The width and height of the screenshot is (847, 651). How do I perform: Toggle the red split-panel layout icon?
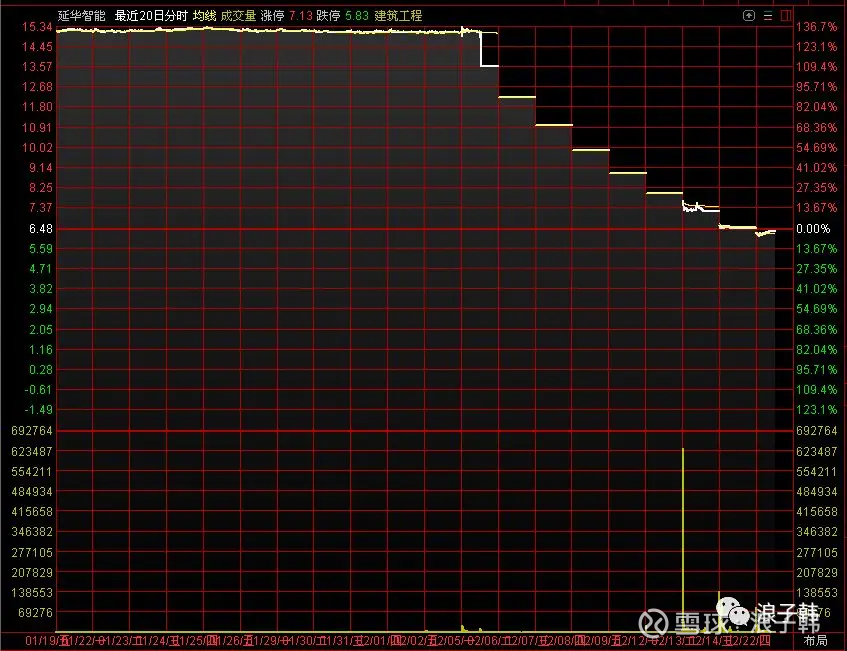[786, 16]
